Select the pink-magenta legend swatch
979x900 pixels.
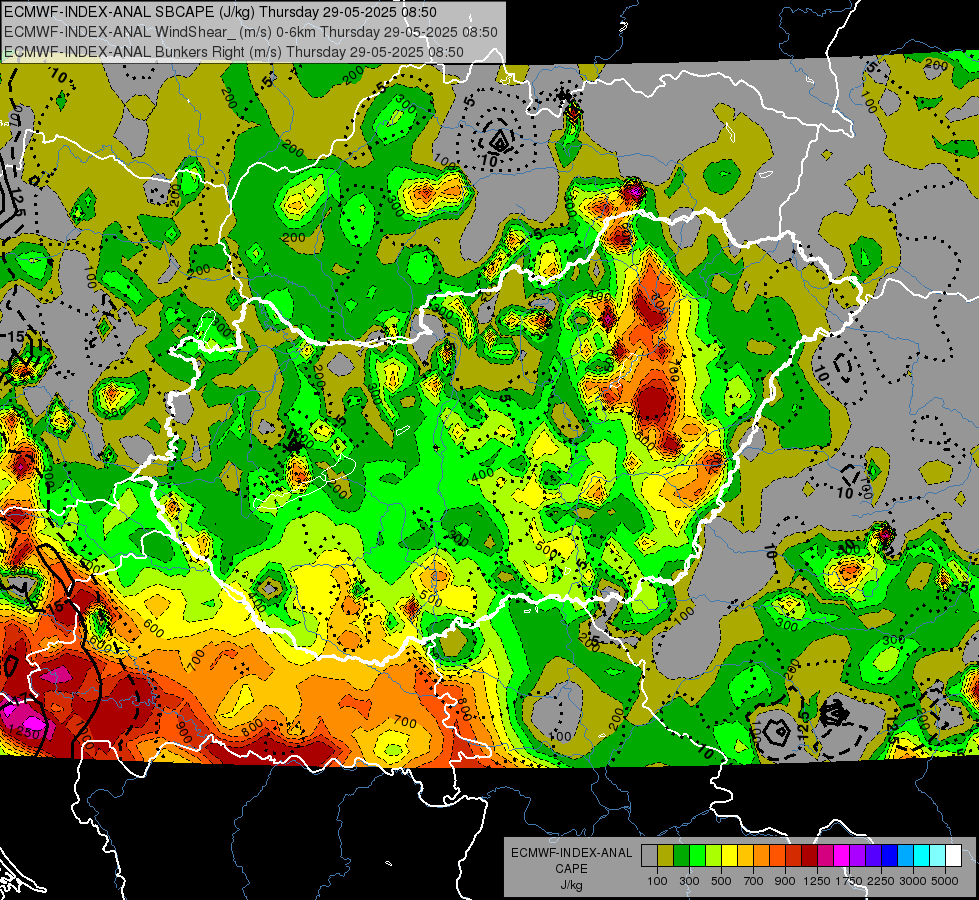(x=825, y=856)
